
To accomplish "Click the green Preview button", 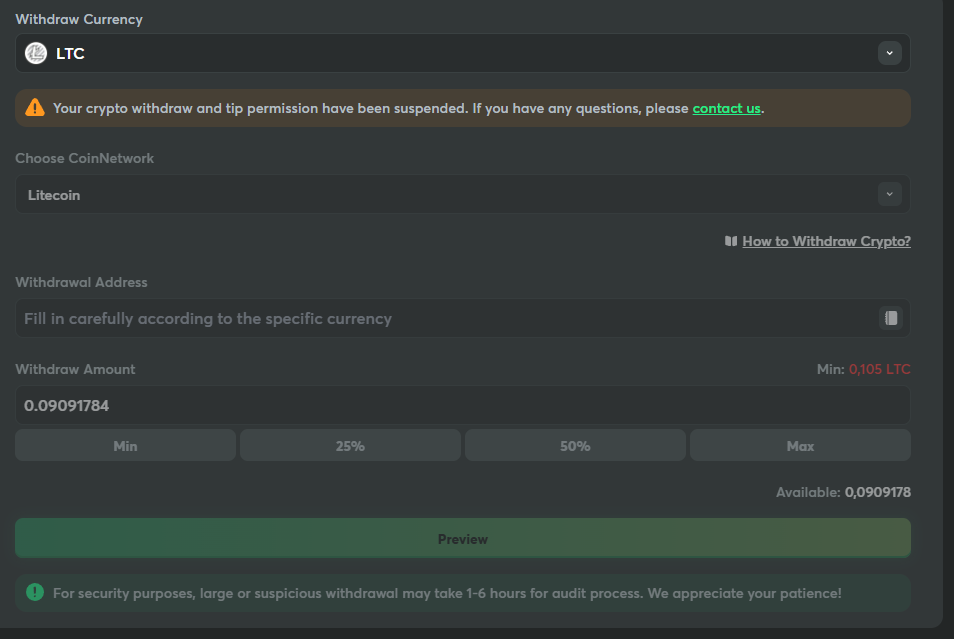I will pos(462,539).
